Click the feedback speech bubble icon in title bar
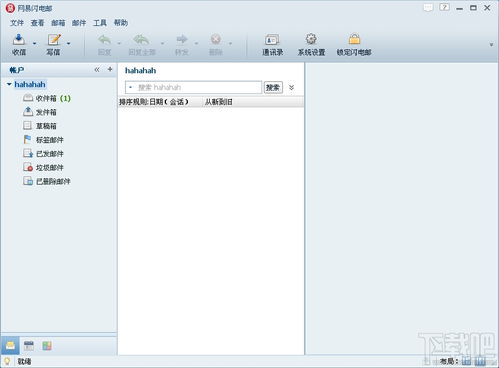 click(x=428, y=8)
